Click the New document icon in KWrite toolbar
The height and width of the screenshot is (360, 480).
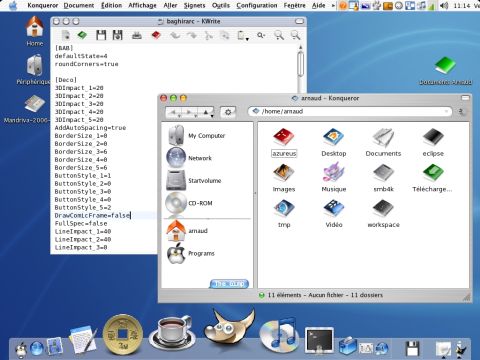pos(66,35)
